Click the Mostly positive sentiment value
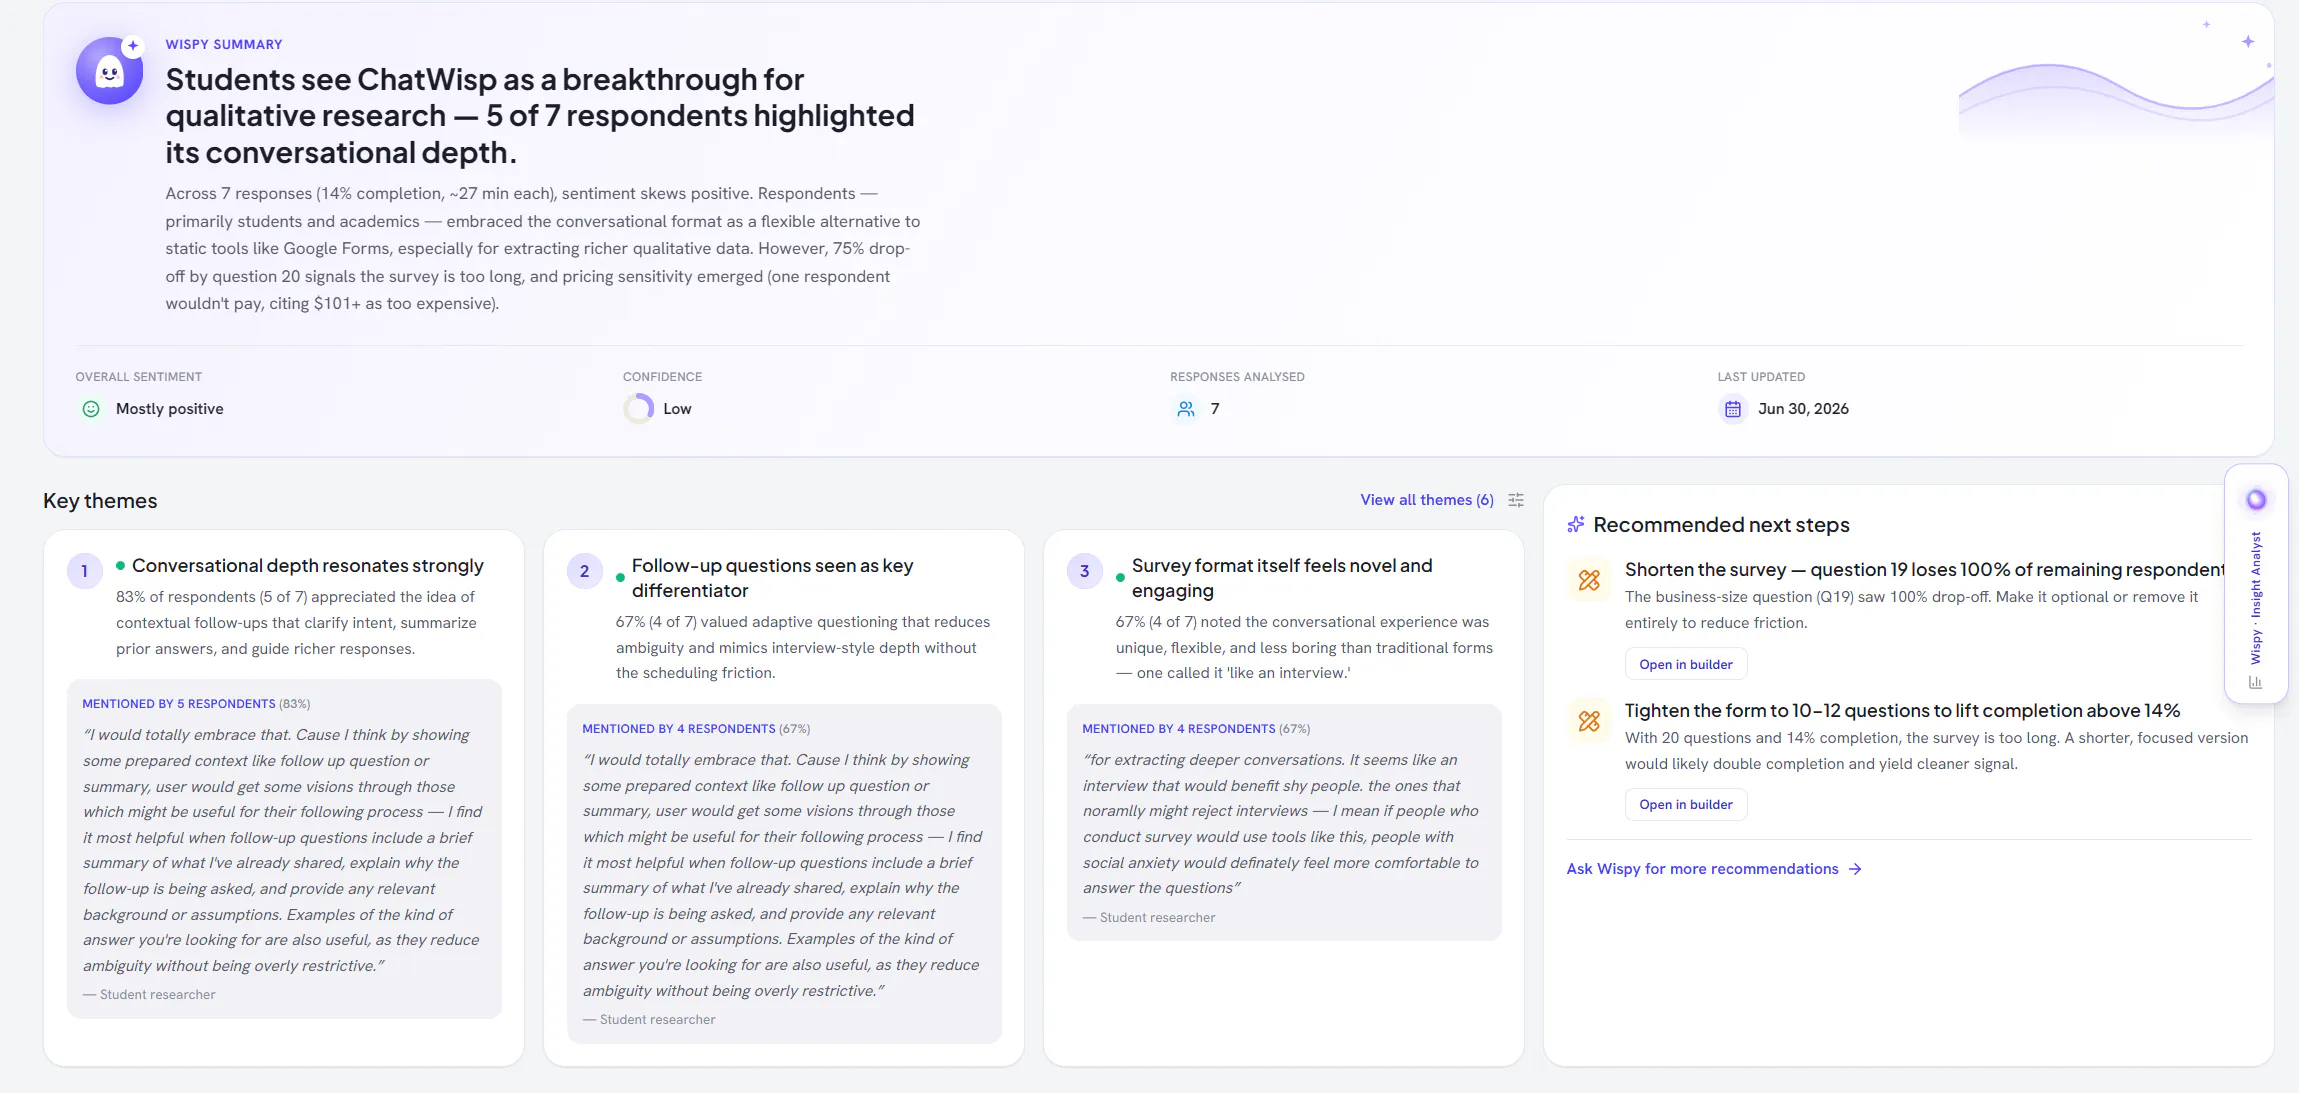Image resolution: width=2299 pixels, height=1093 pixels. coord(170,409)
